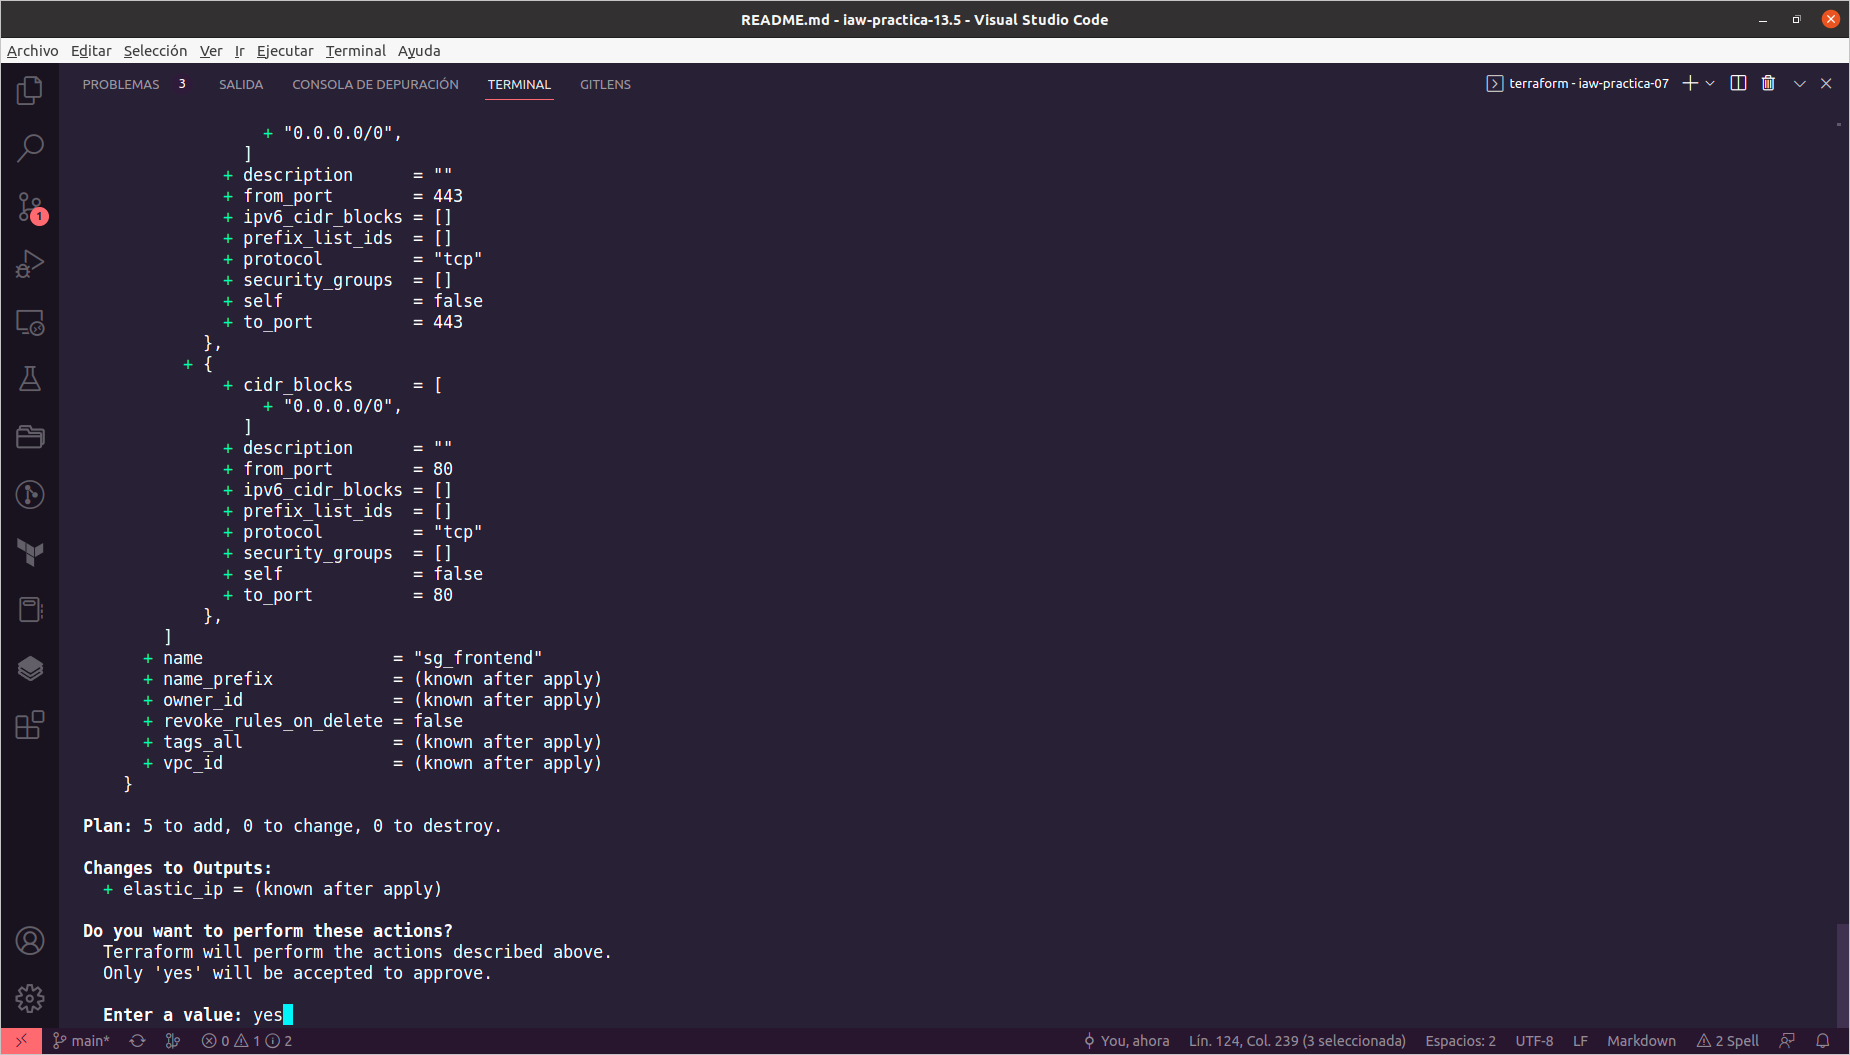
Task: Maximize the panel with the chevron arrow
Action: (1799, 83)
